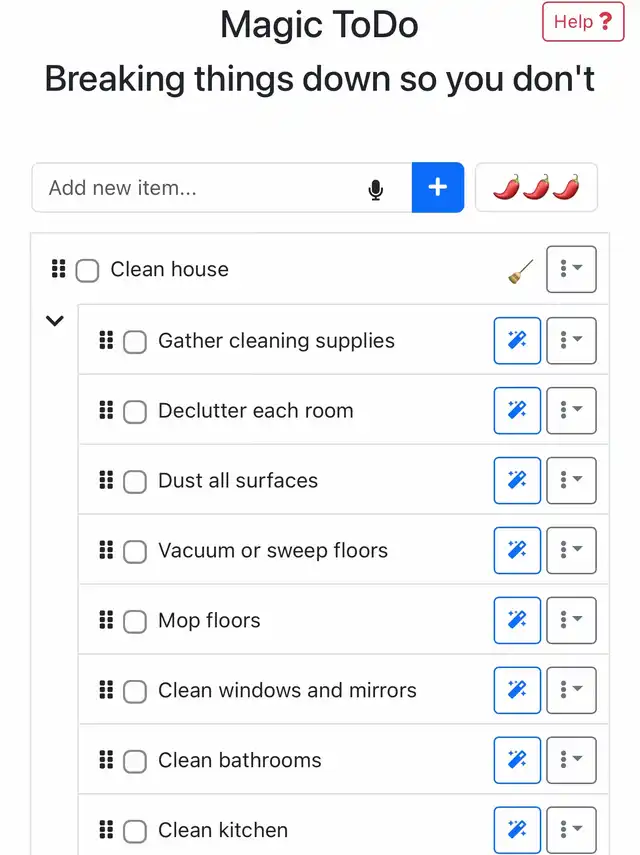
Task: Click the broom icon on Clean house
Action: [520, 271]
